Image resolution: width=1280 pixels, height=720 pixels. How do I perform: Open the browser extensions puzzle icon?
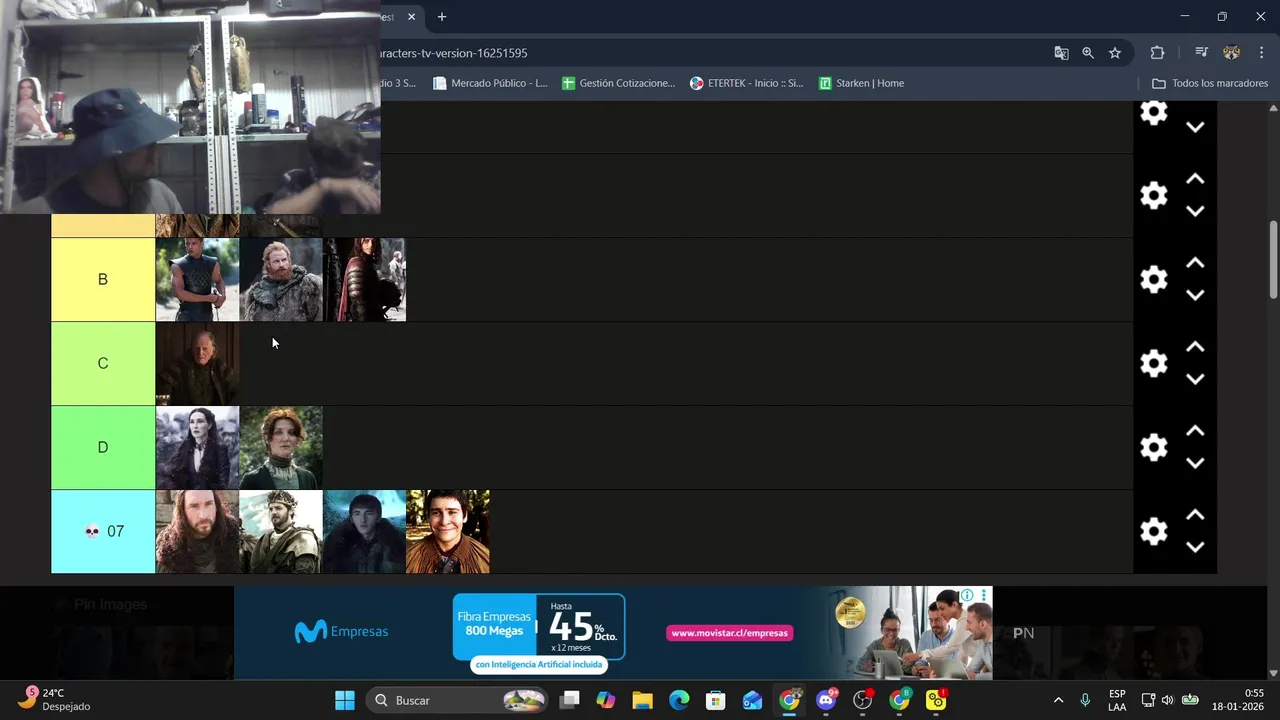1157,53
